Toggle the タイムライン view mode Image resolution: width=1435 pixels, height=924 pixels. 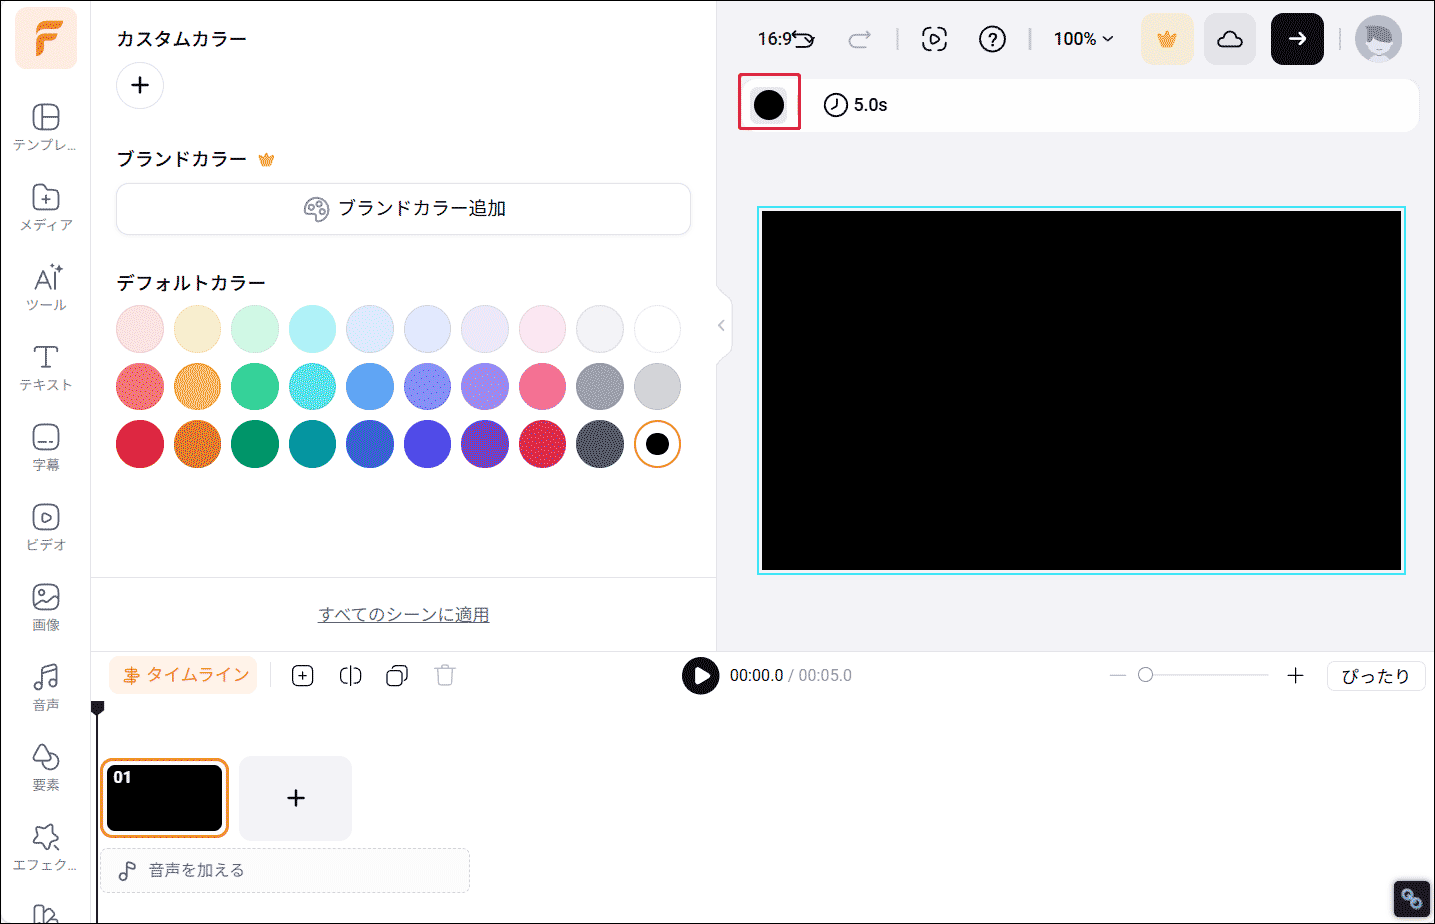tap(183, 675)
